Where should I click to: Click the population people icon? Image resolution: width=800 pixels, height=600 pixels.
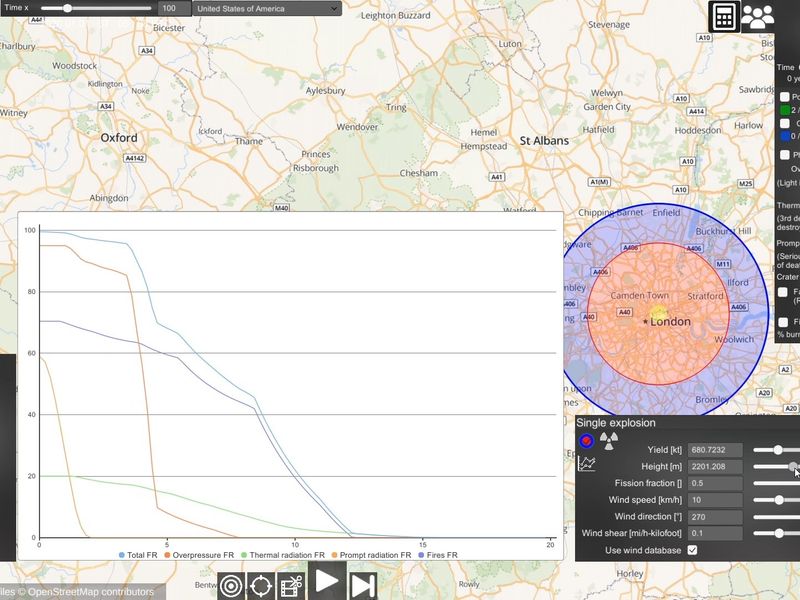758,17
